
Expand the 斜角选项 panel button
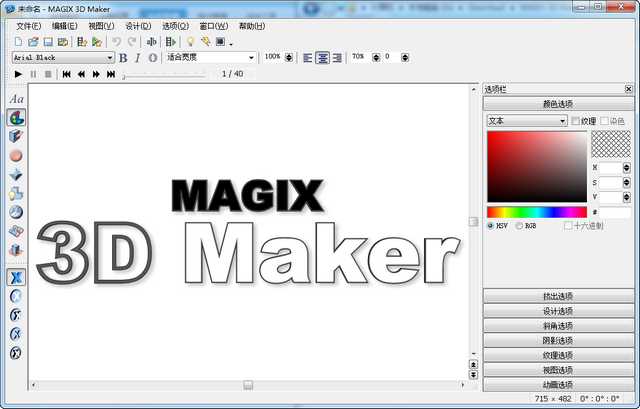(558, 325)
